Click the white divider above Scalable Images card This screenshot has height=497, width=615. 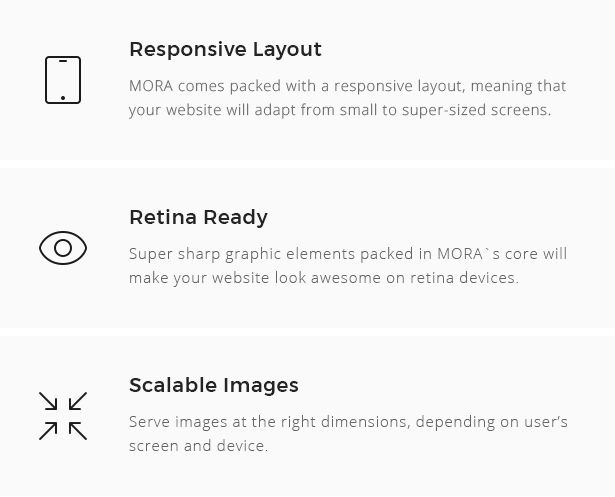point(308,332)
